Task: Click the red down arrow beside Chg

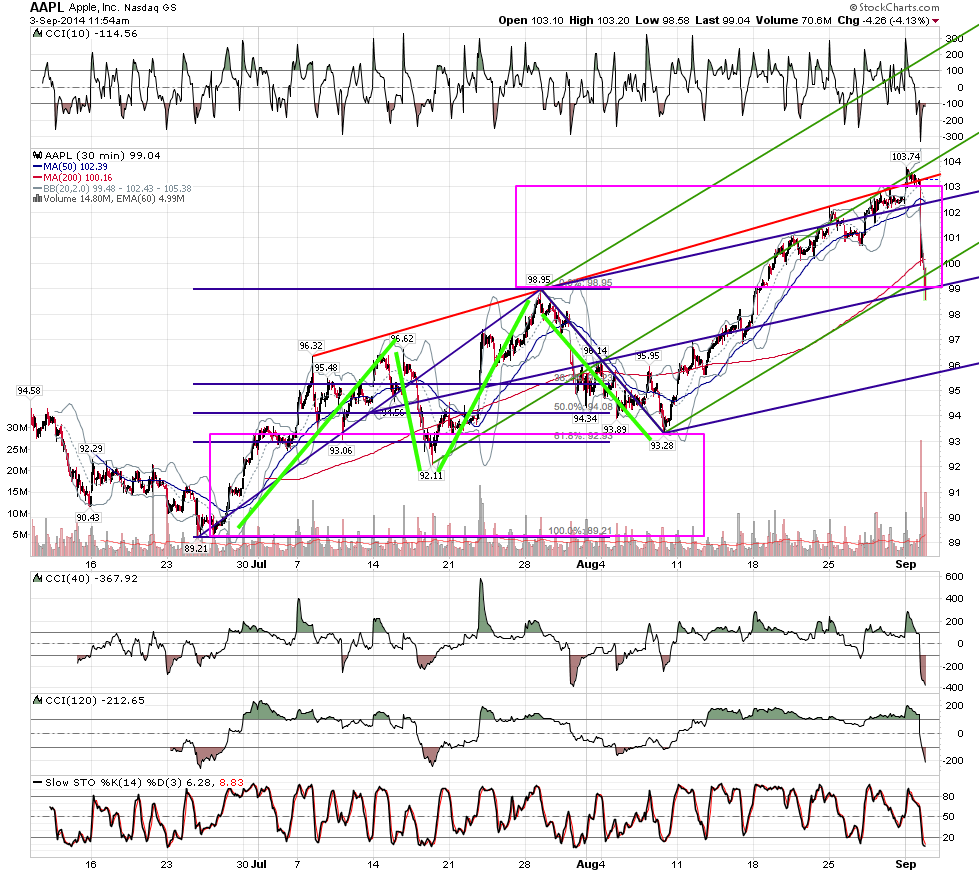Action: 935,21
